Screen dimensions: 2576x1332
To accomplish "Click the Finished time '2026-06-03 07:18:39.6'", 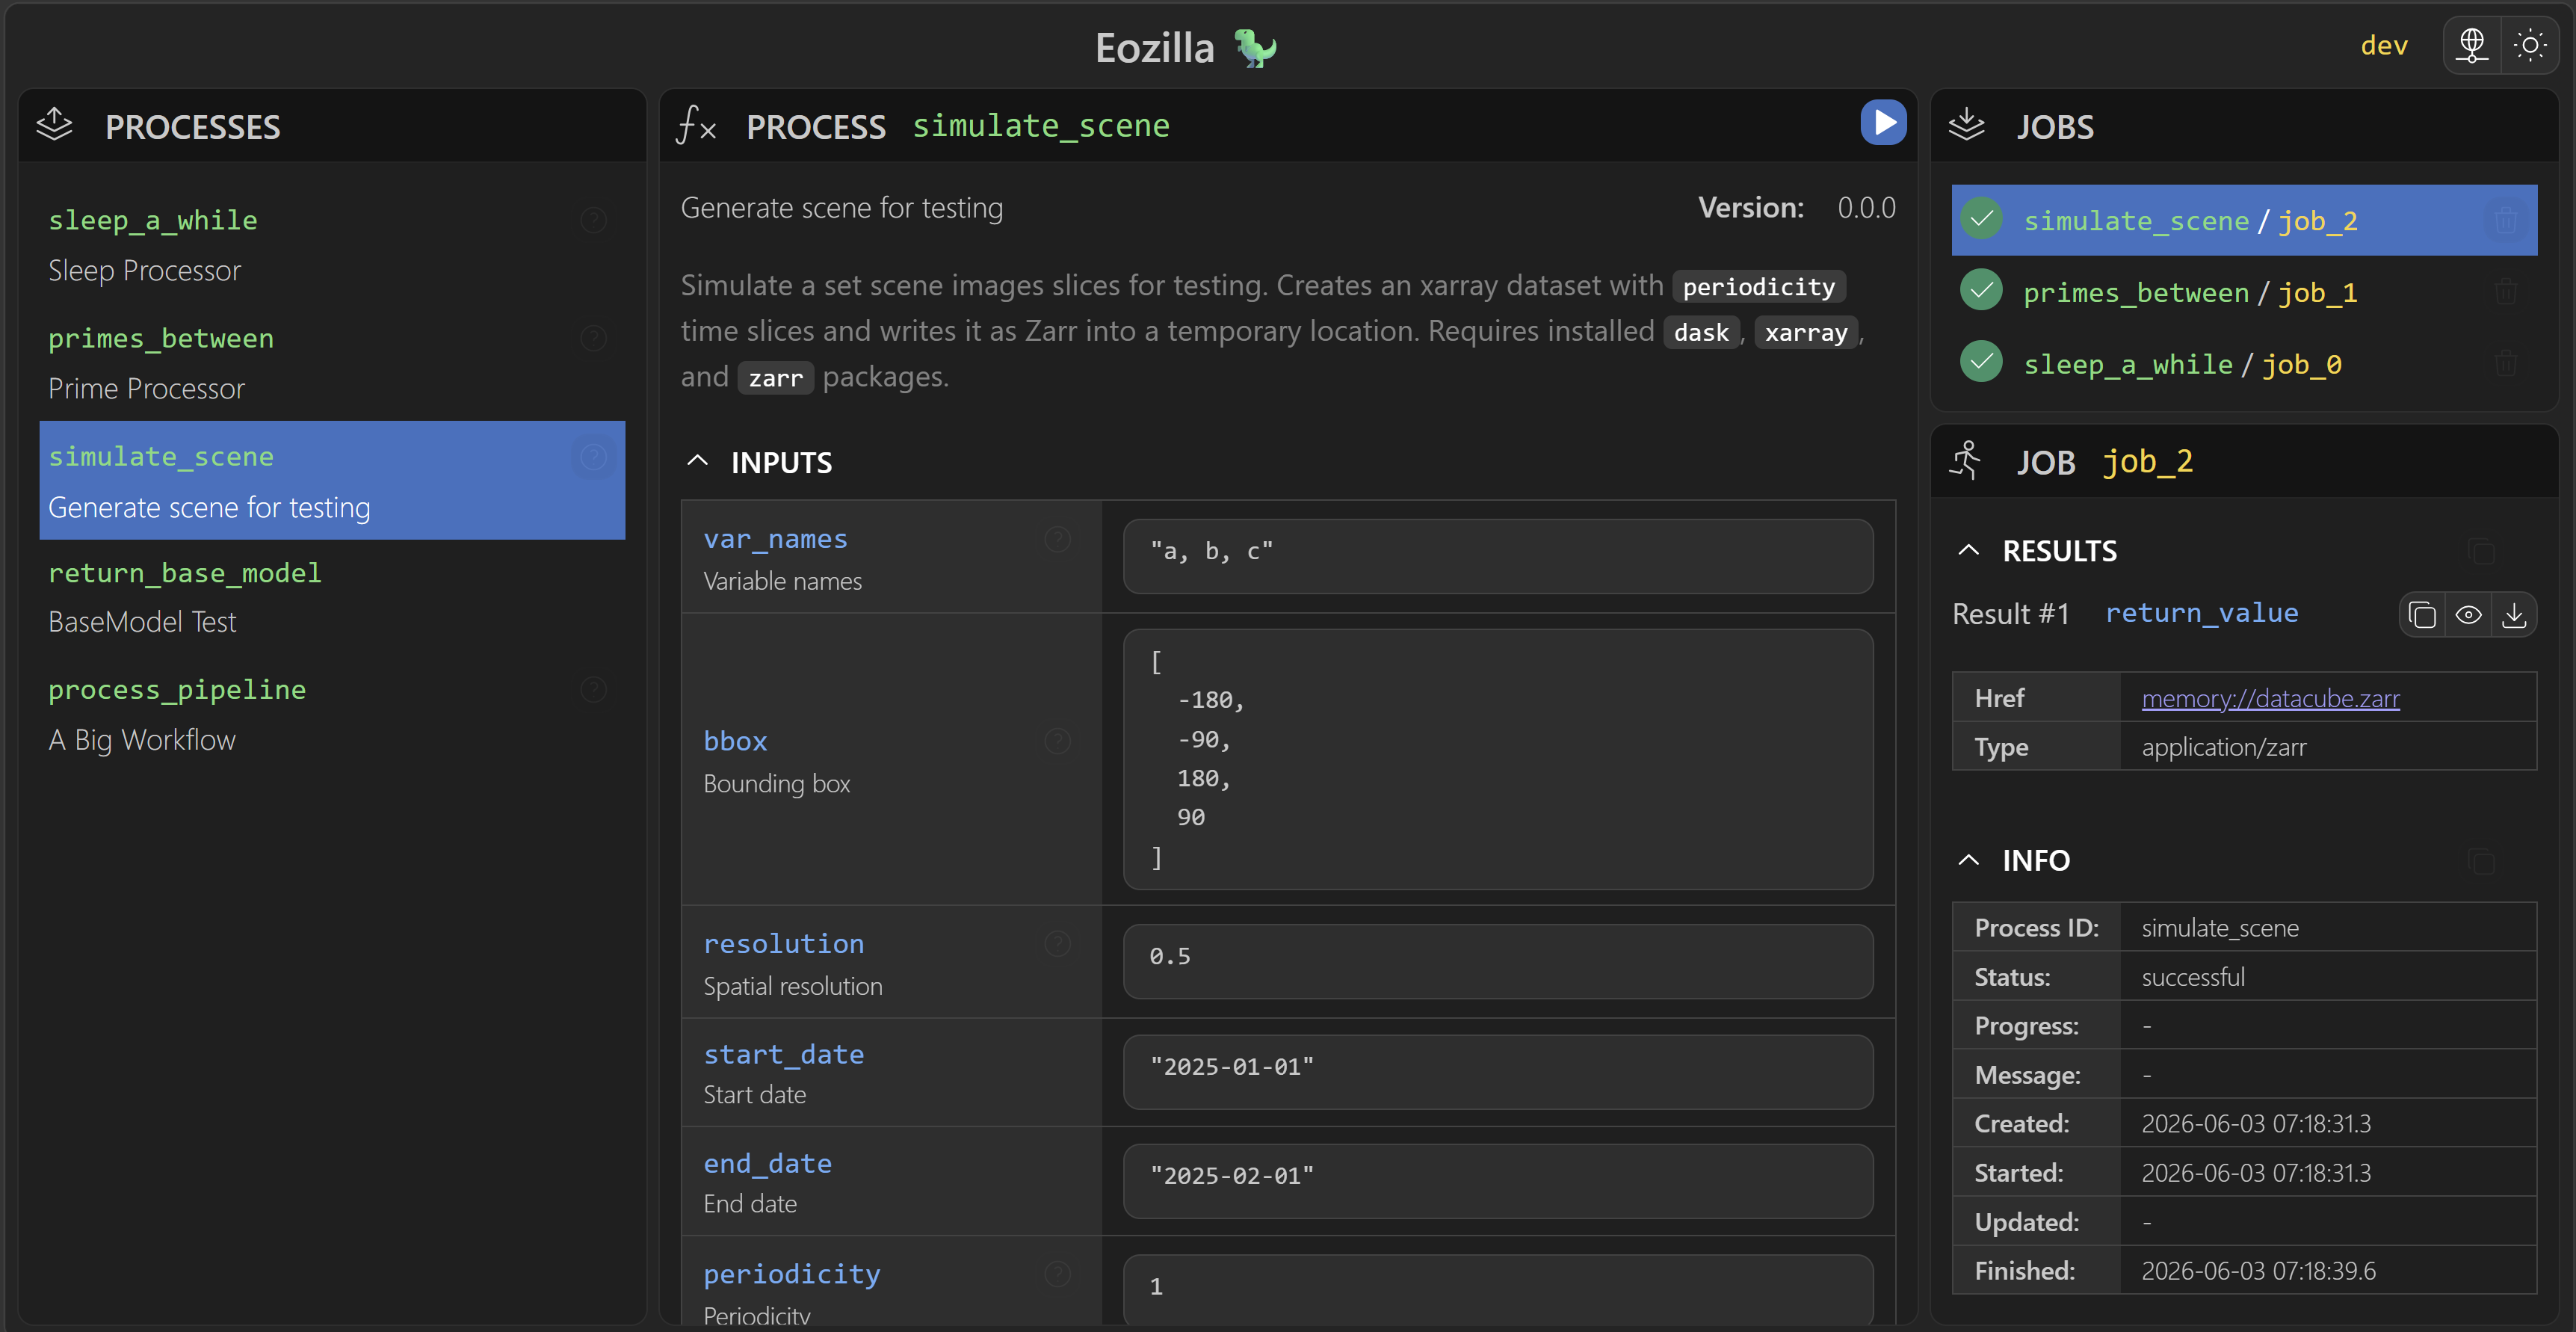I will 2258,1271.
